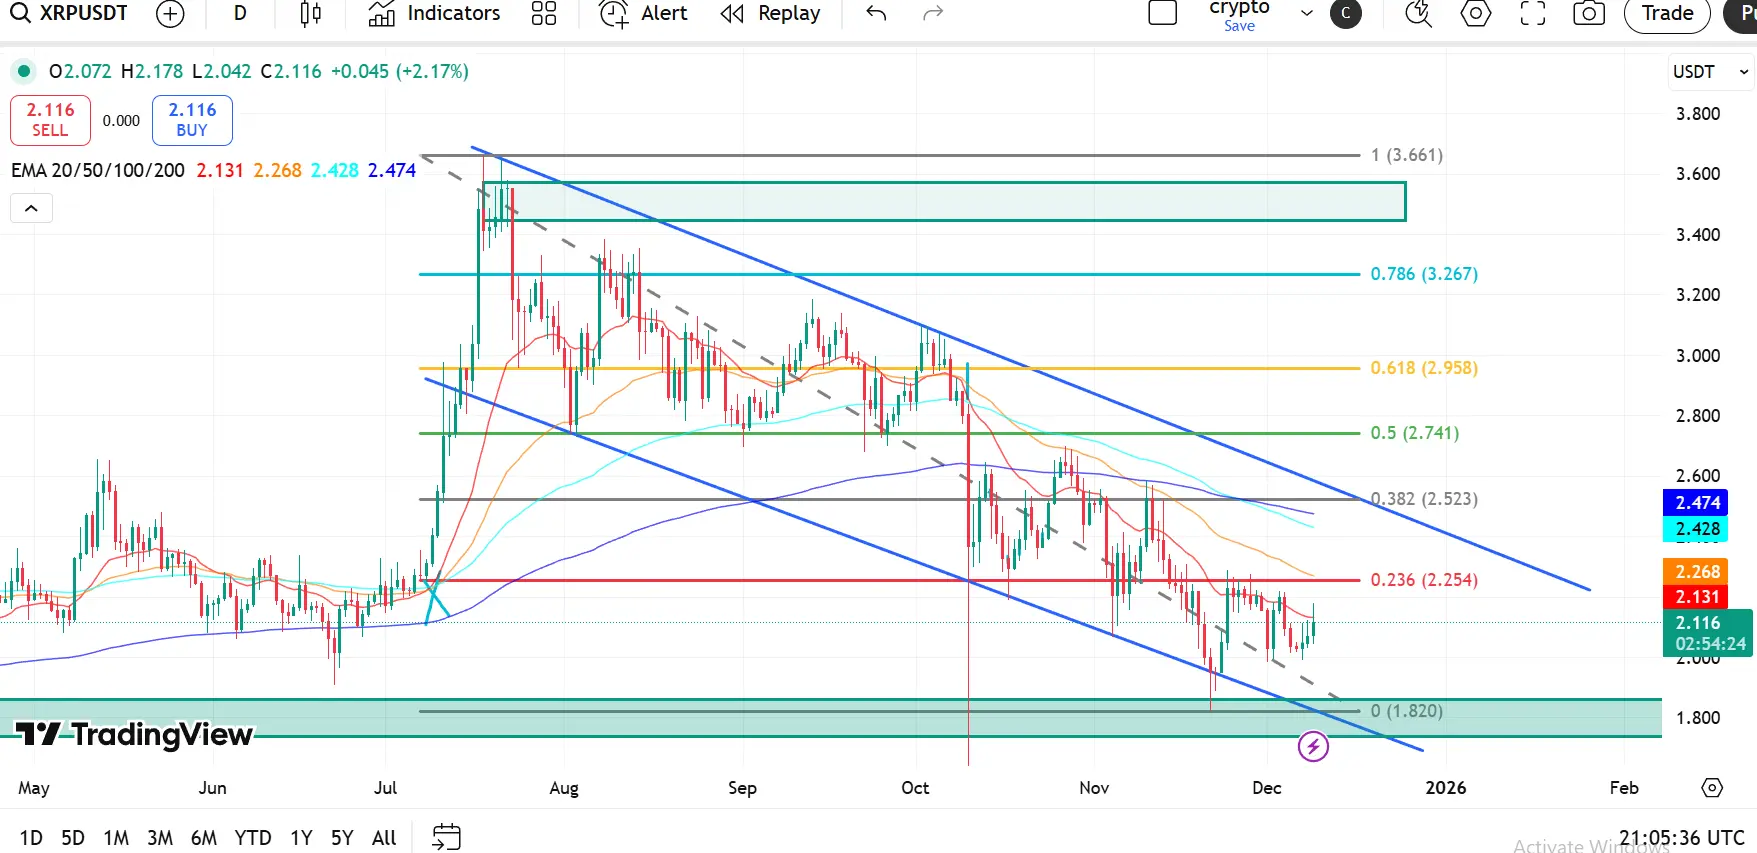Screen dimensions: 1757x853
Task: Select the 5Y date range
Action: (x=342, y=838)
